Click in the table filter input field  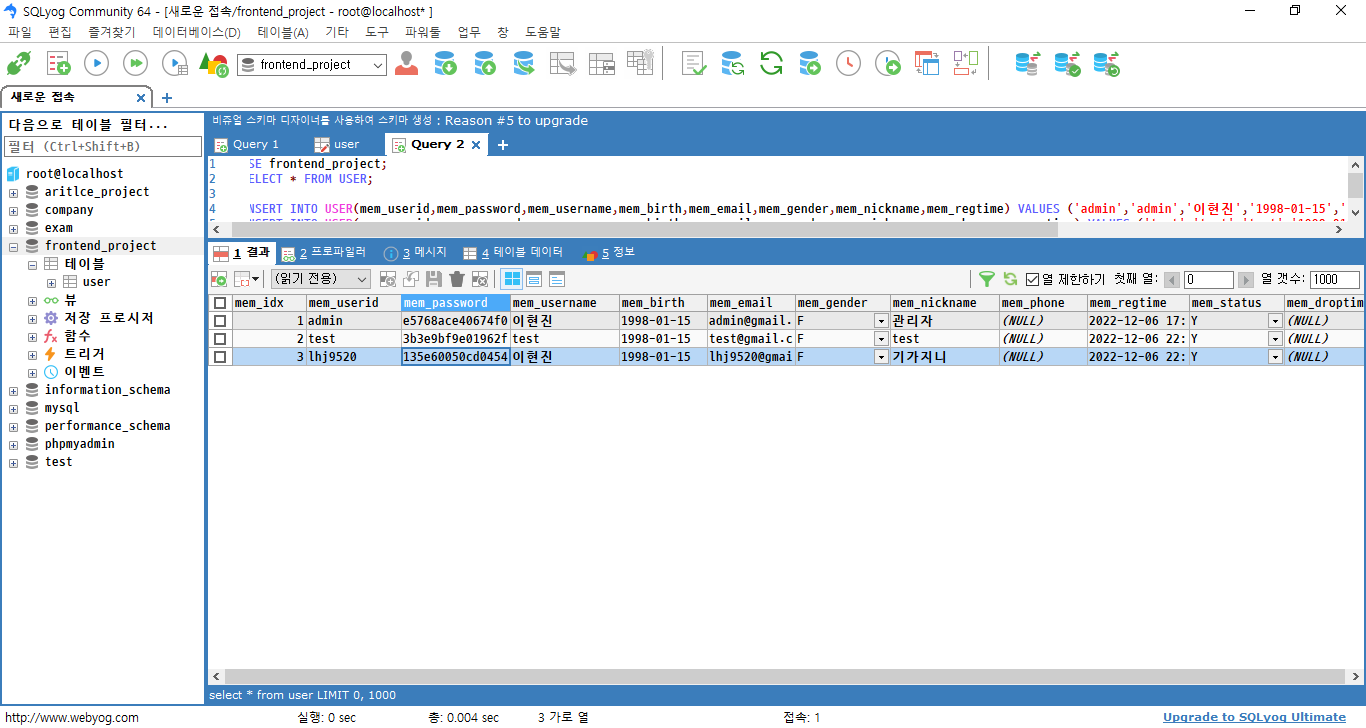104,147
